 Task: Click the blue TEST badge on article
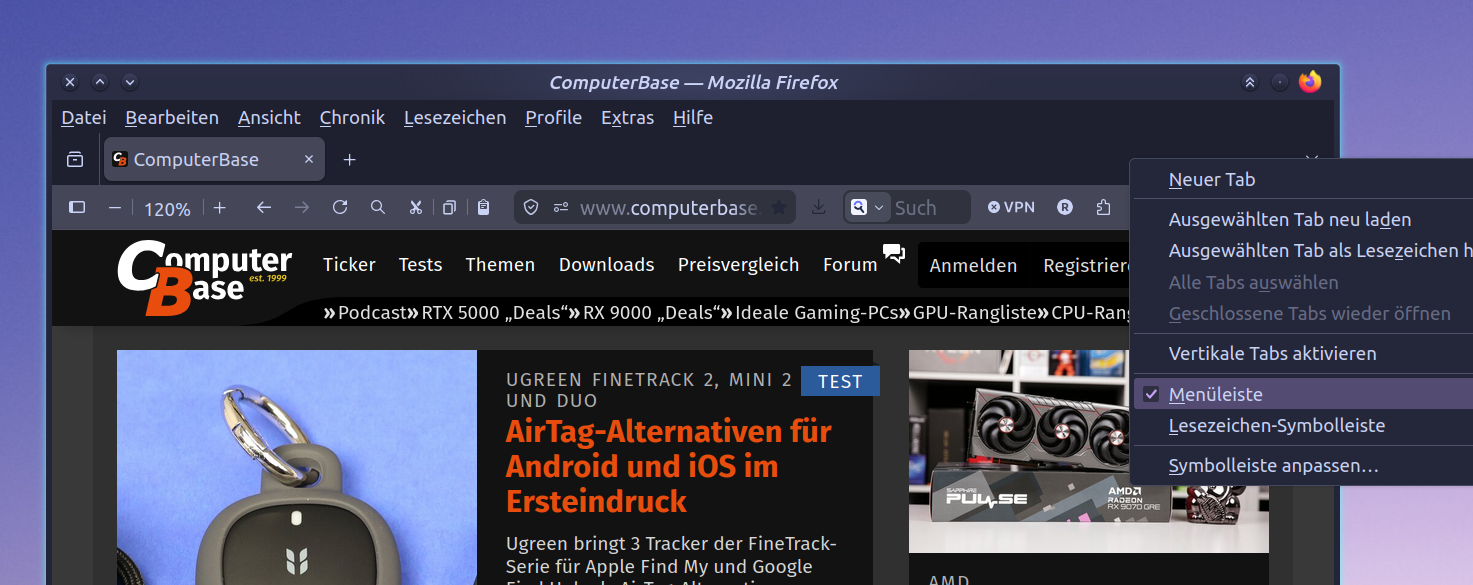[x=840, y=381]
